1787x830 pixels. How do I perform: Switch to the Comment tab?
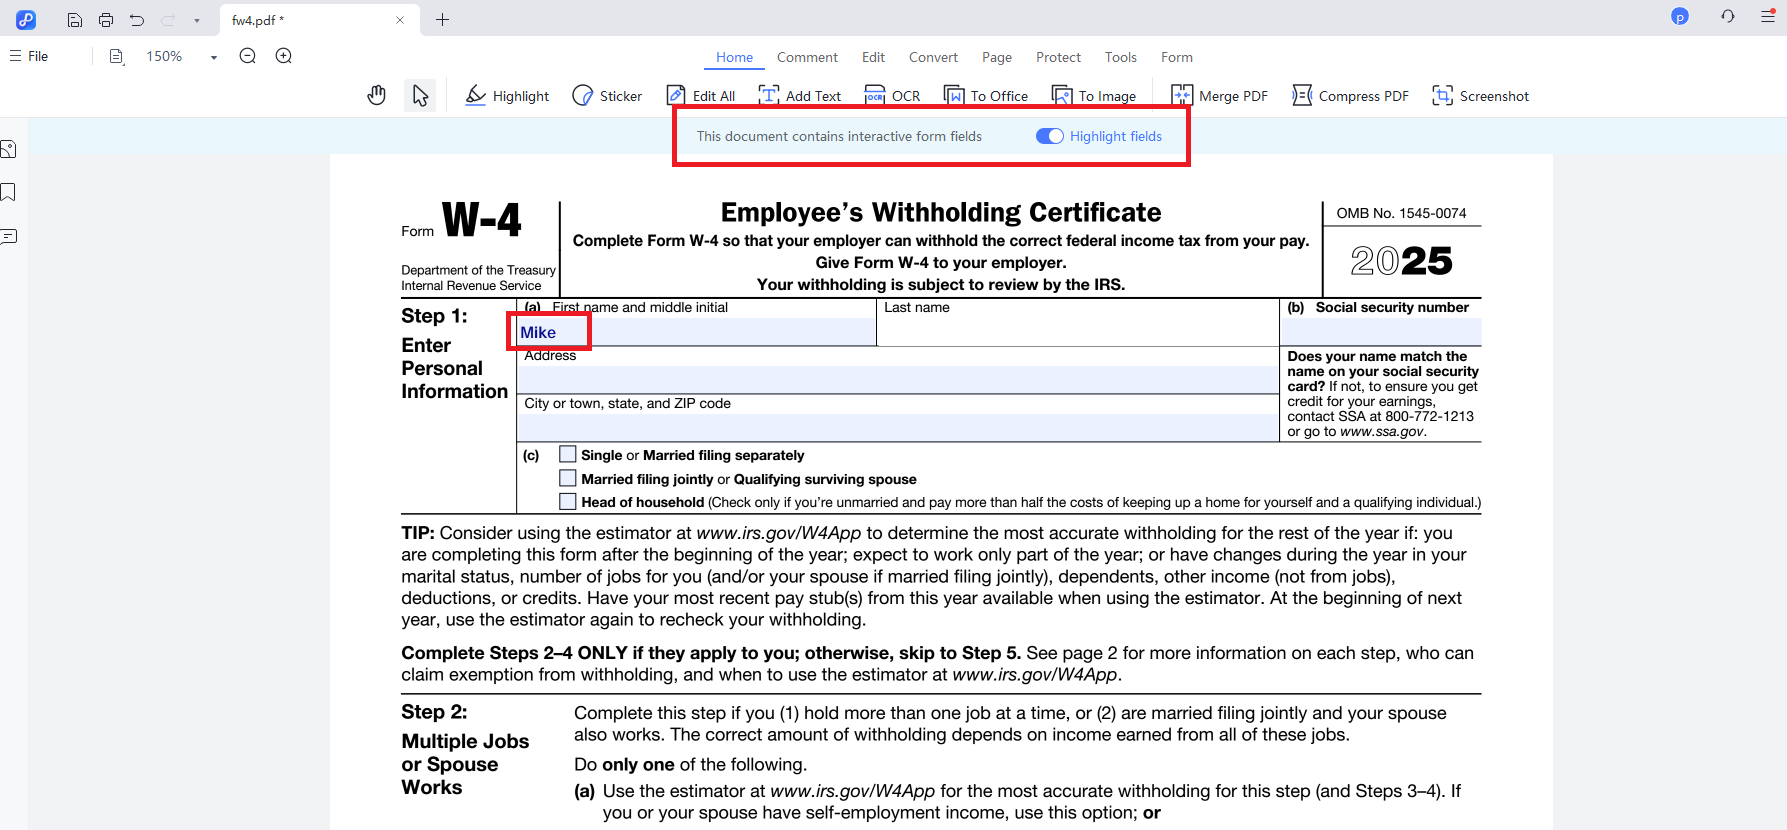[807, 57]
